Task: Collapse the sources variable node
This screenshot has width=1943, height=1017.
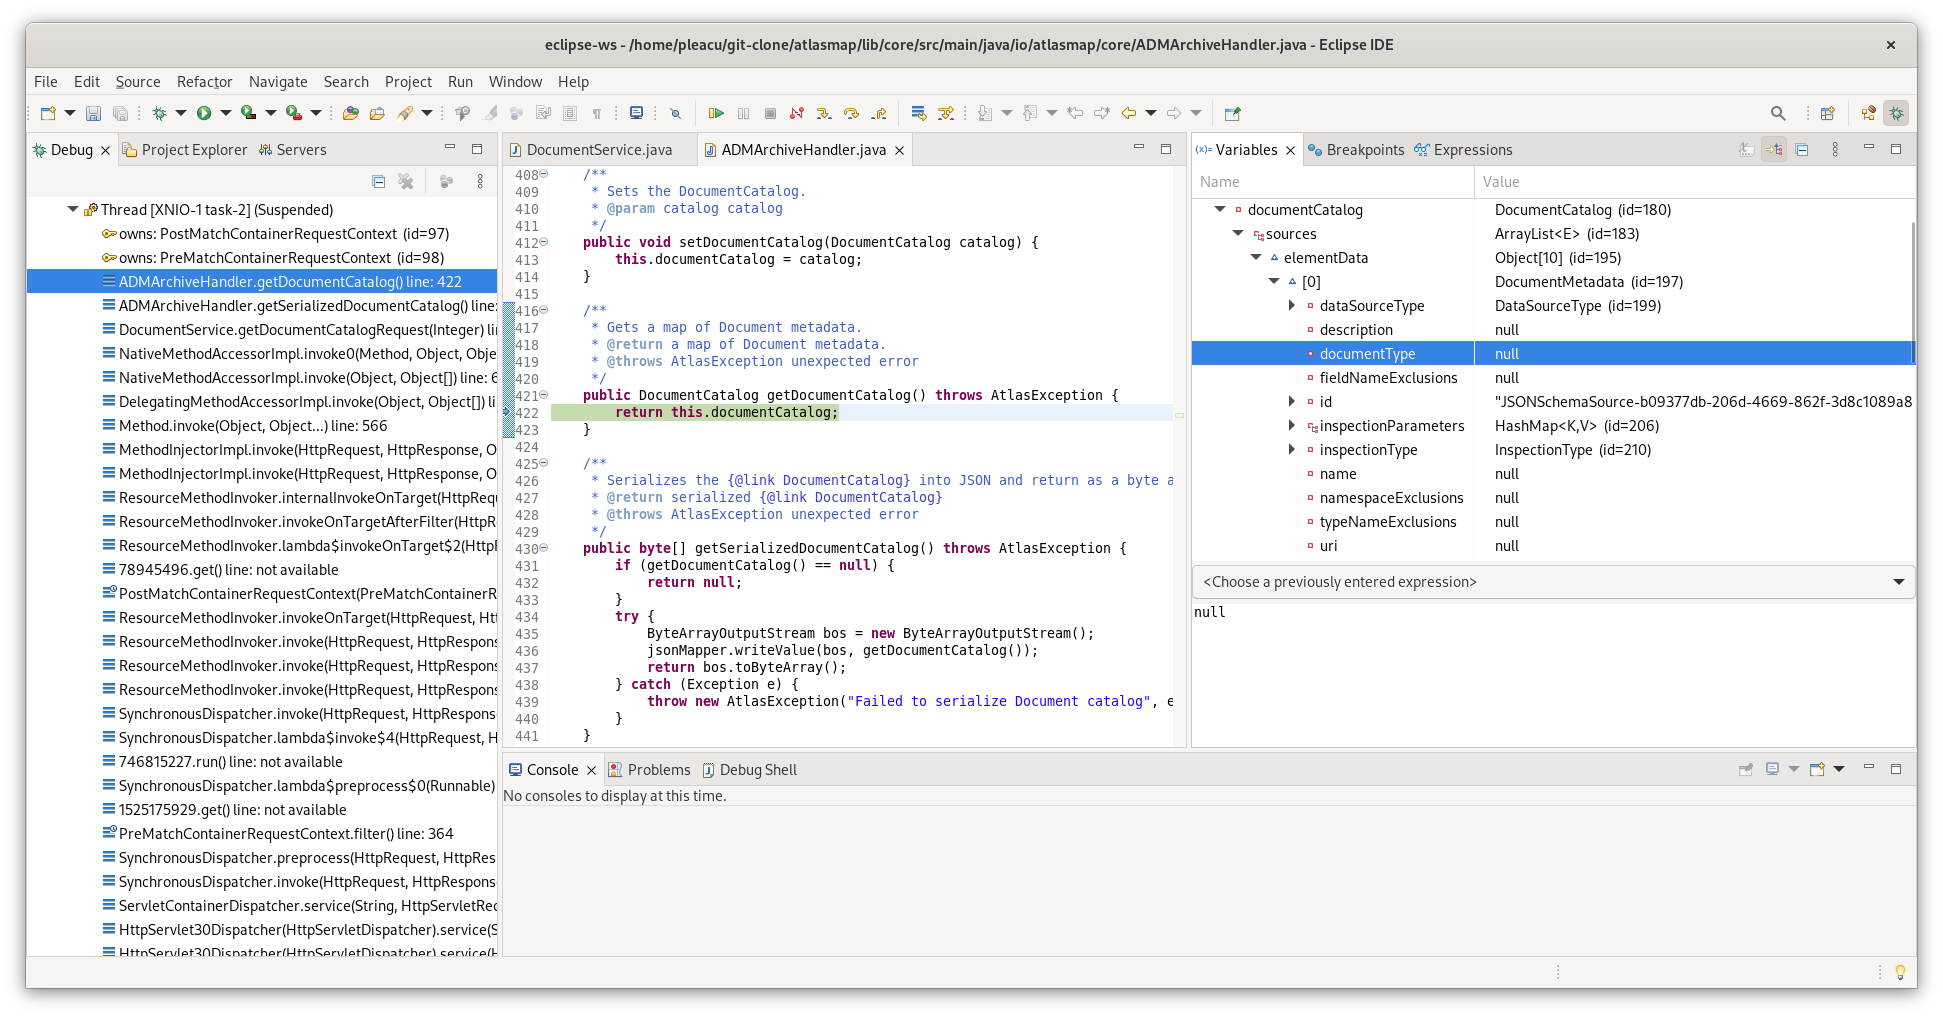Action: (x=1238, y=233)
